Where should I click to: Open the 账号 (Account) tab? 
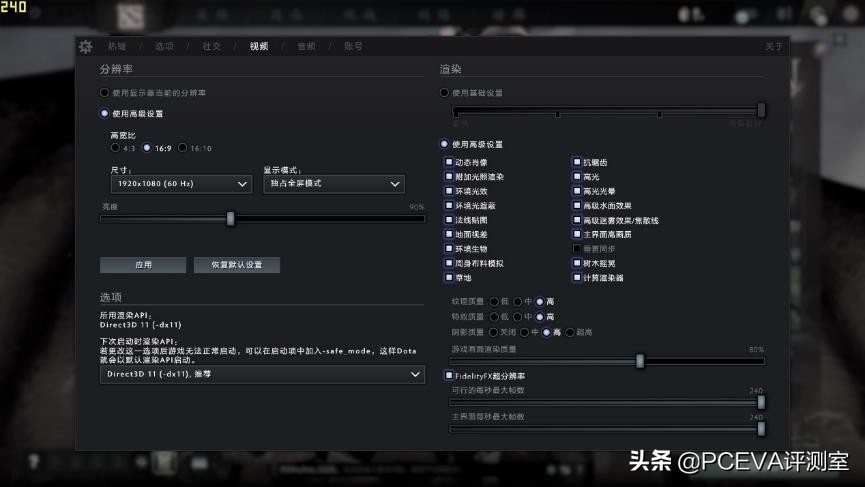[354, 46]
